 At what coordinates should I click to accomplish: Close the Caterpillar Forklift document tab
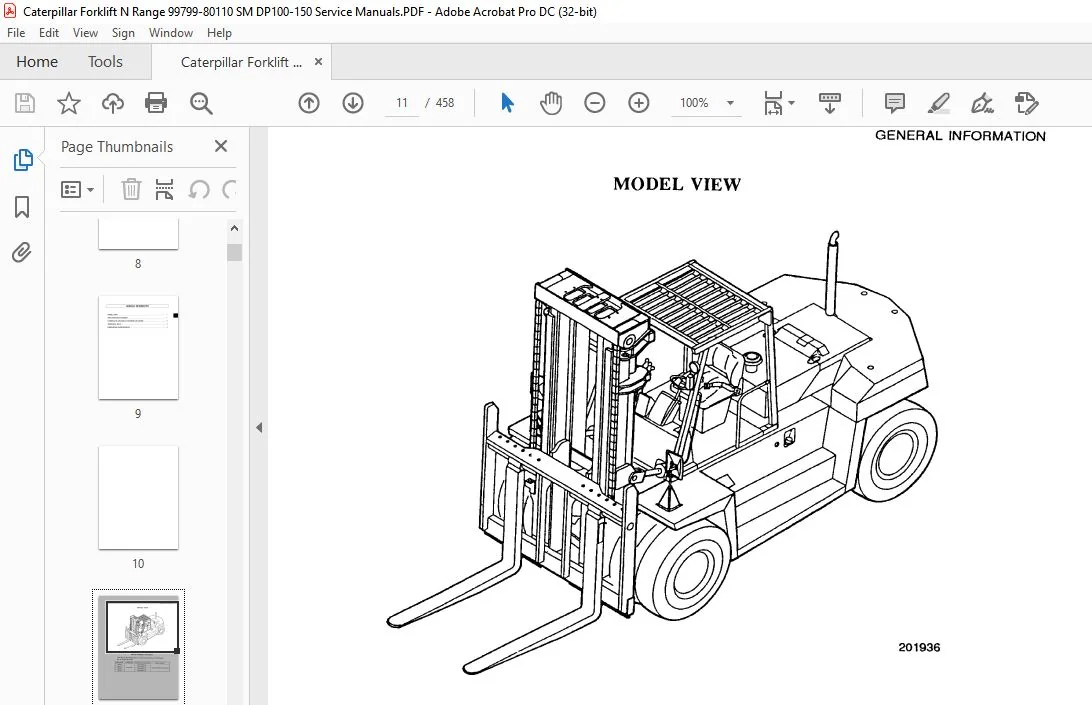(x=318, y=61)
